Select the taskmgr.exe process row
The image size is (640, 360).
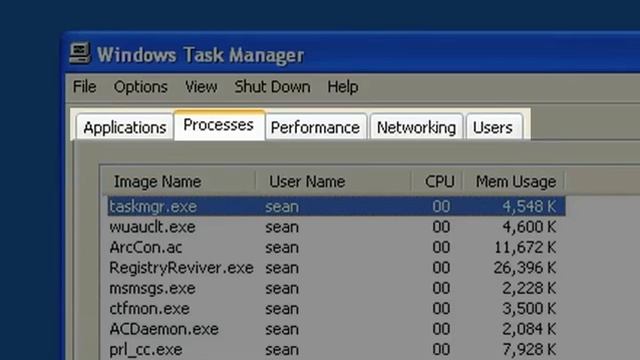tap(336, 206)
